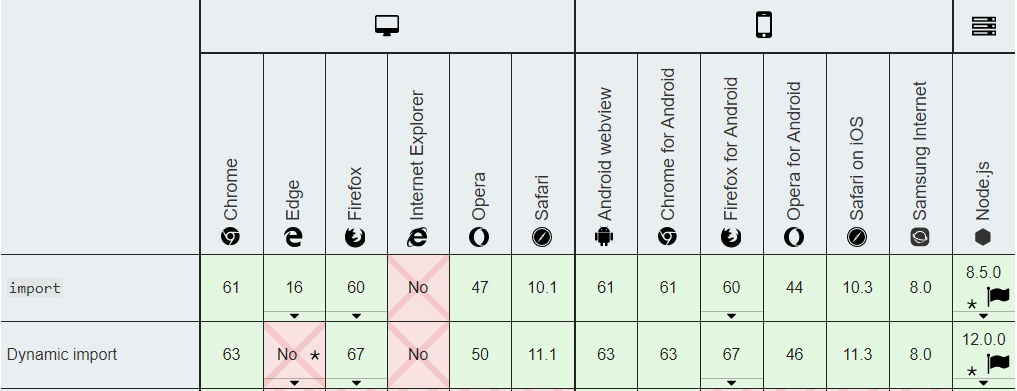Click the desktop monitor platform icon
Image resolution: width=1017 pixels, height=391 pixels.
(x=387, y=26)
